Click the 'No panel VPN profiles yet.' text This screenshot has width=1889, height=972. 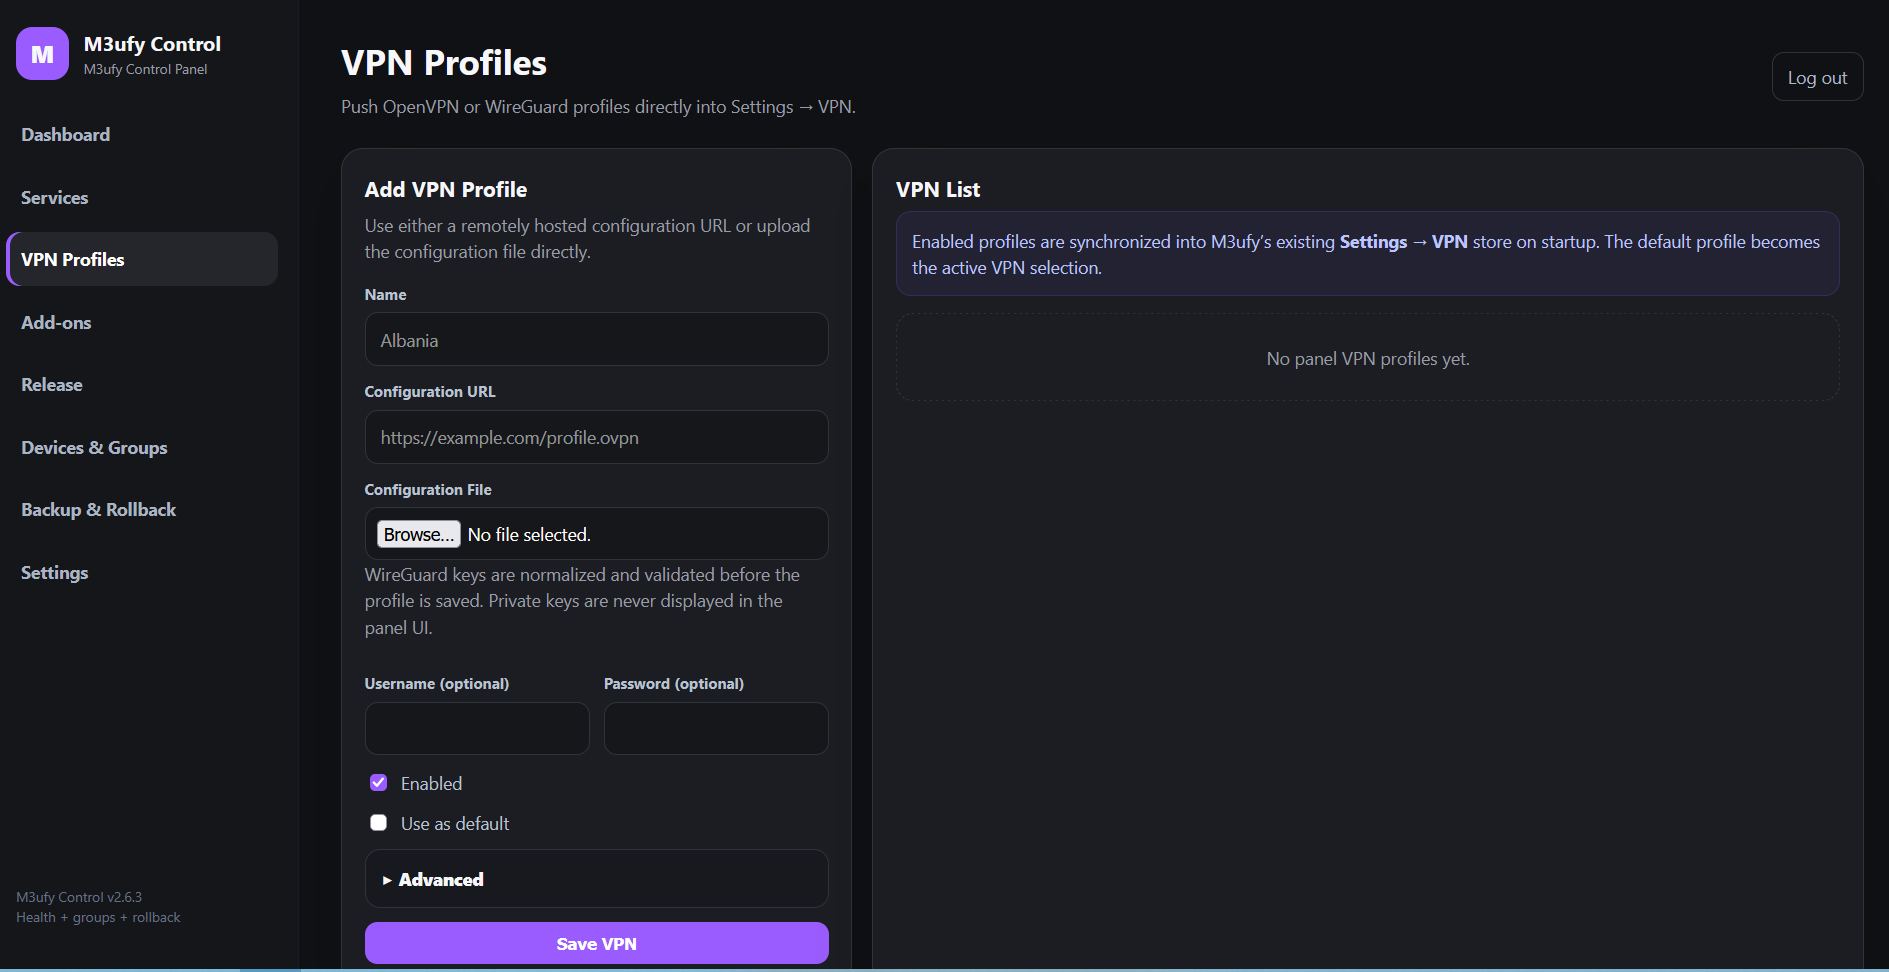click(1368, 359)
